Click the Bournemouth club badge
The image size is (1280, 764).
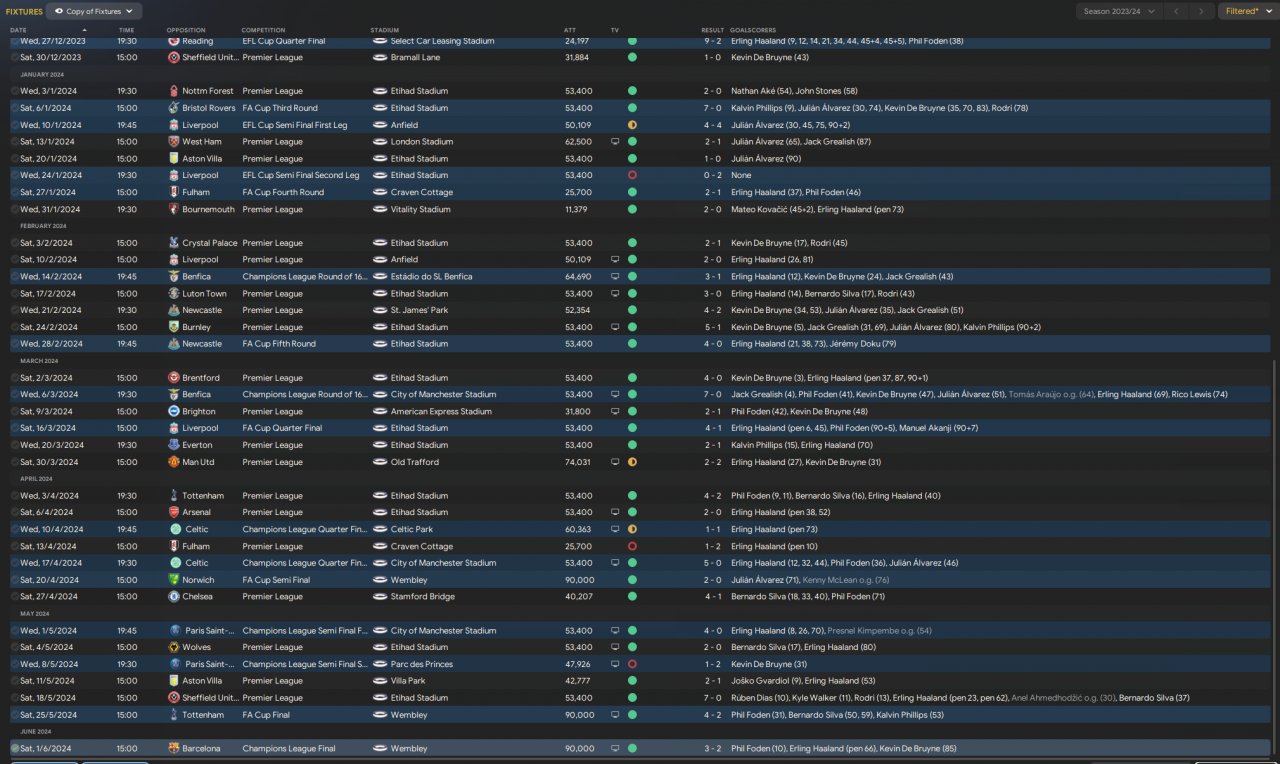point(174,209)
